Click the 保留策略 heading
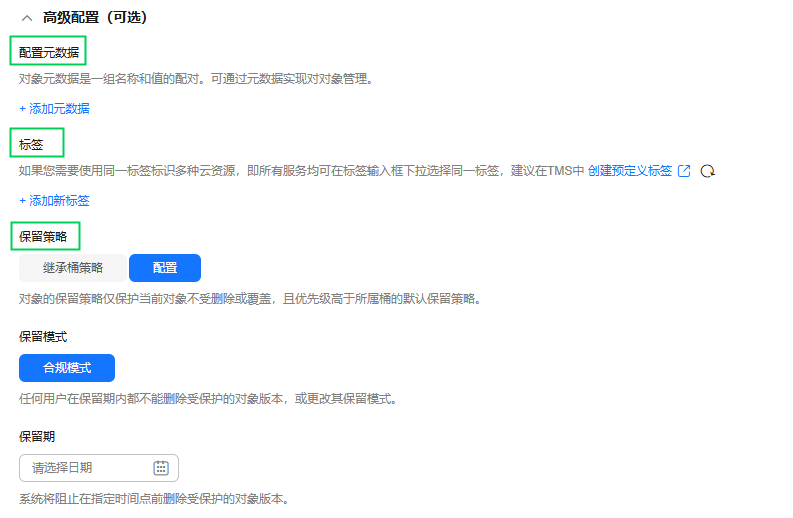This screenshot has height=518, width=793. point(43,237)
